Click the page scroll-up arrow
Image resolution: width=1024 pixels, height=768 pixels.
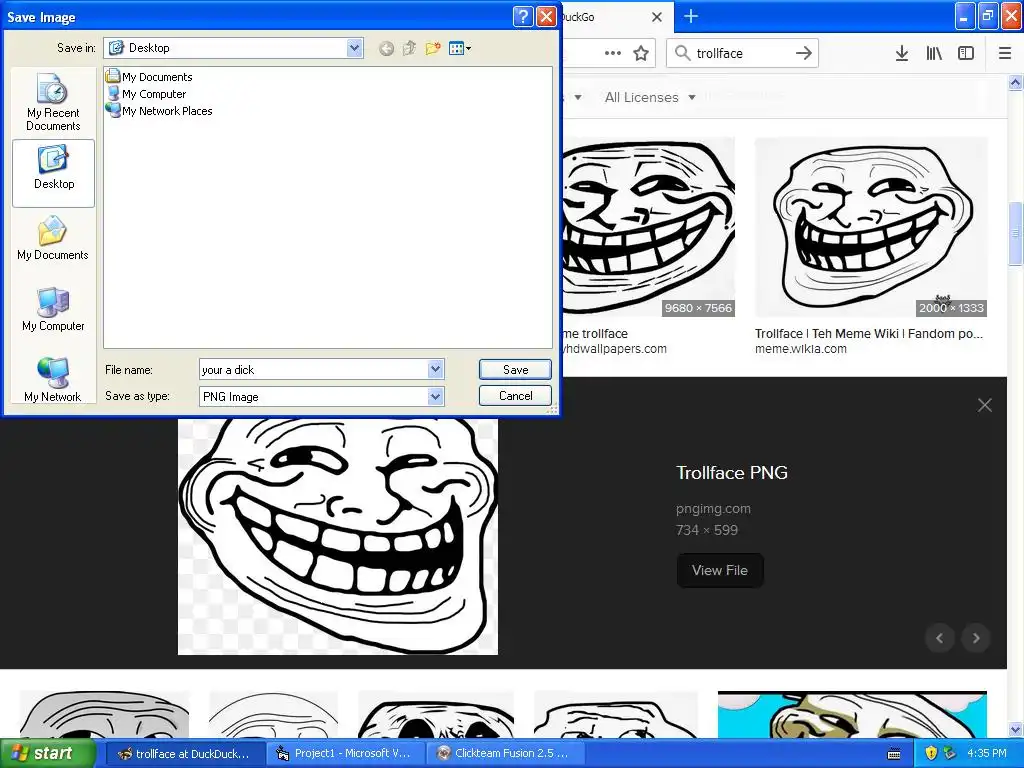(x=1016, y=82)
